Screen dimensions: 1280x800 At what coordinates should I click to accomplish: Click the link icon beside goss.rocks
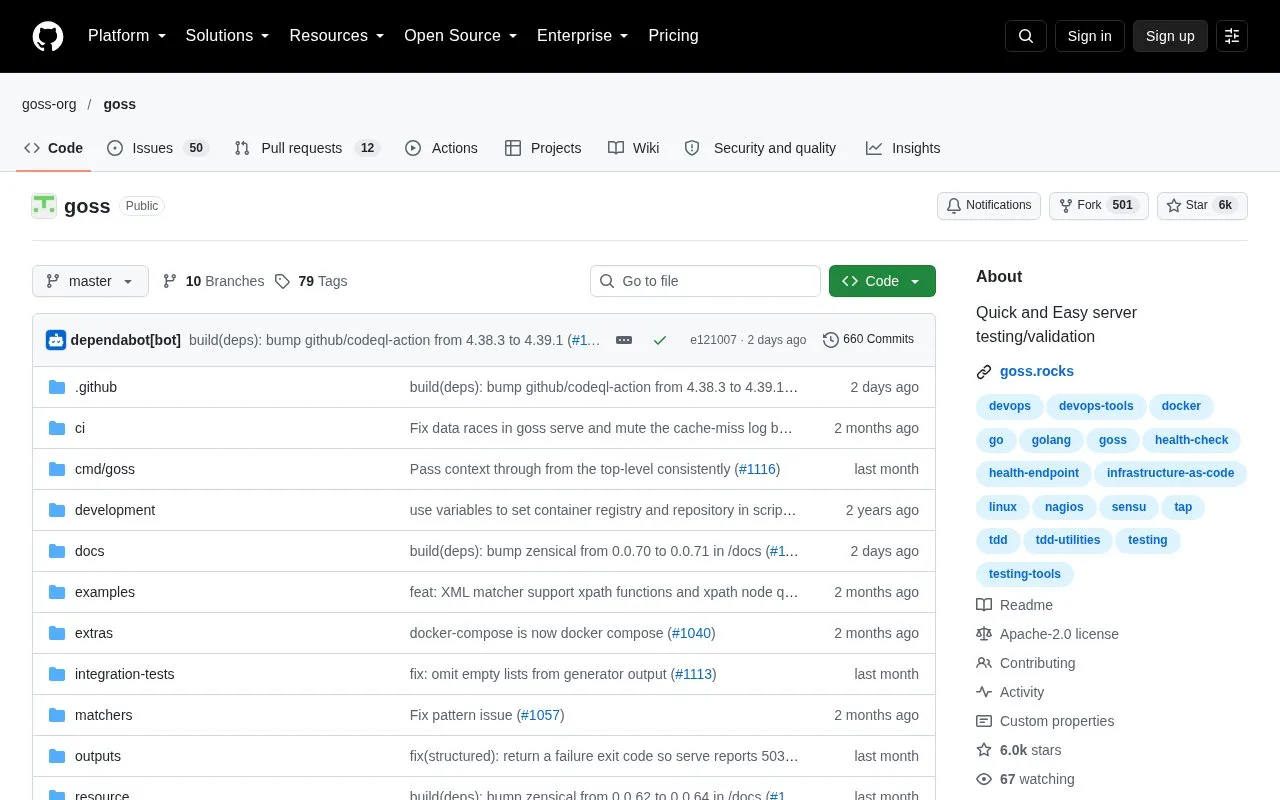(x=984, y=372)
